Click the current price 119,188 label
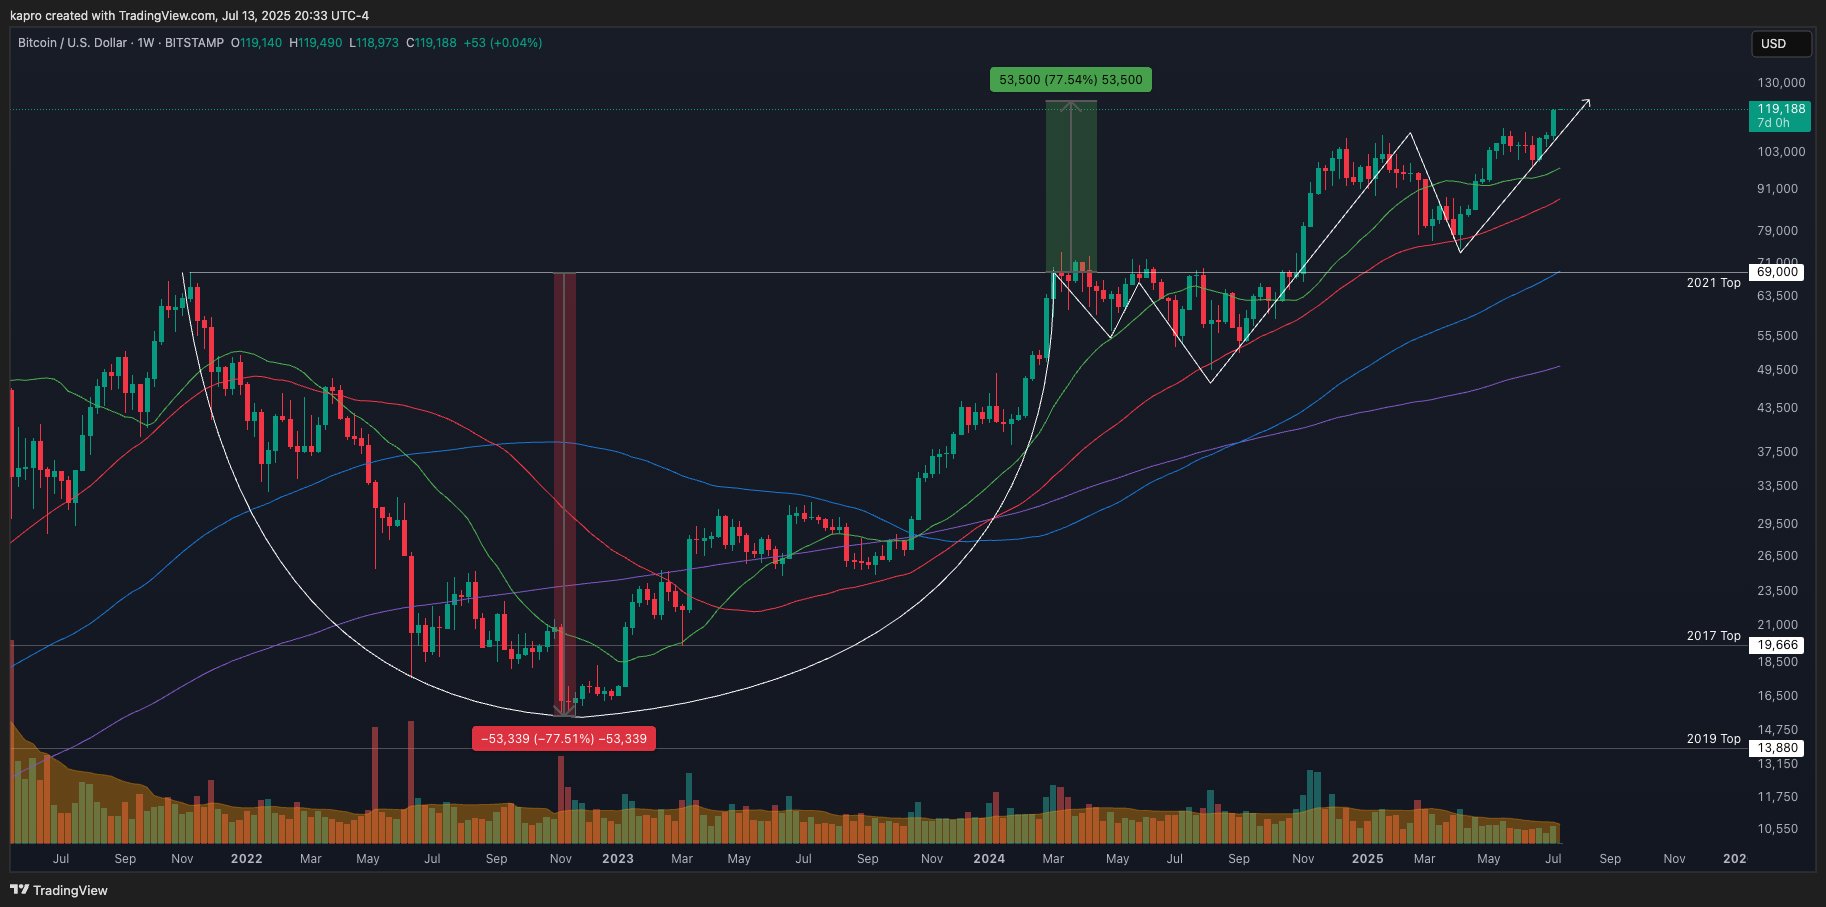1826x907 pixels. click(1780, 109)
